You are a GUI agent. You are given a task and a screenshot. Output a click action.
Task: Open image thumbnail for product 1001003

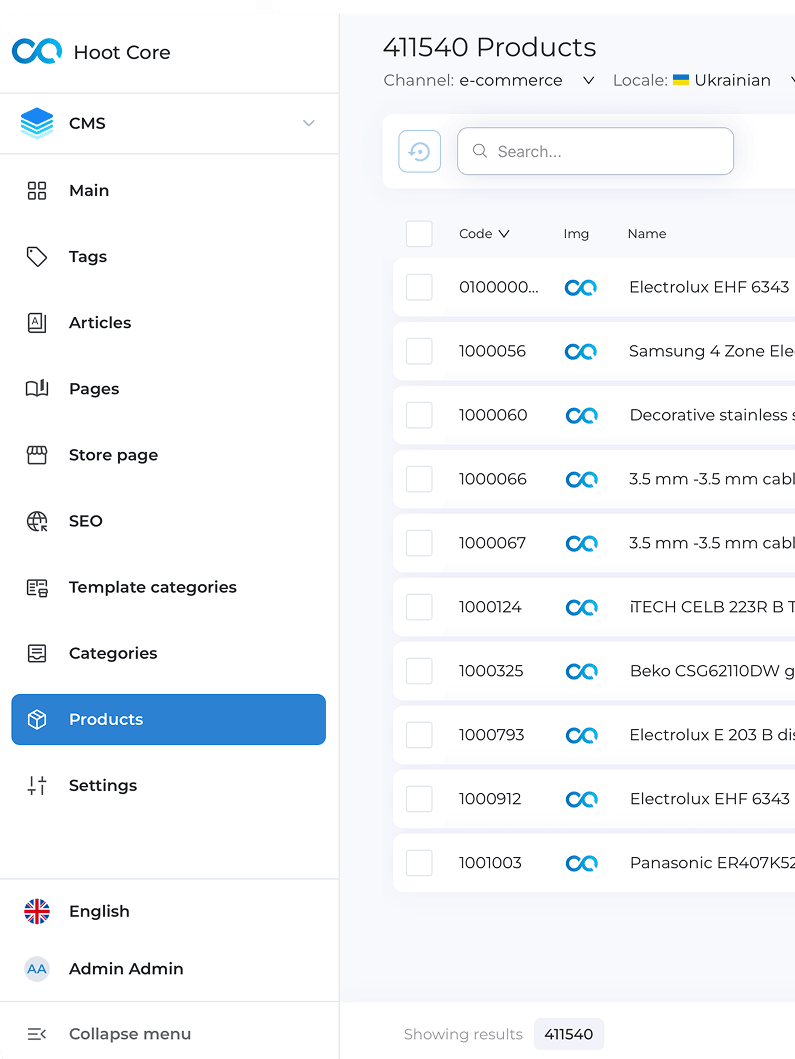[581, 863]
